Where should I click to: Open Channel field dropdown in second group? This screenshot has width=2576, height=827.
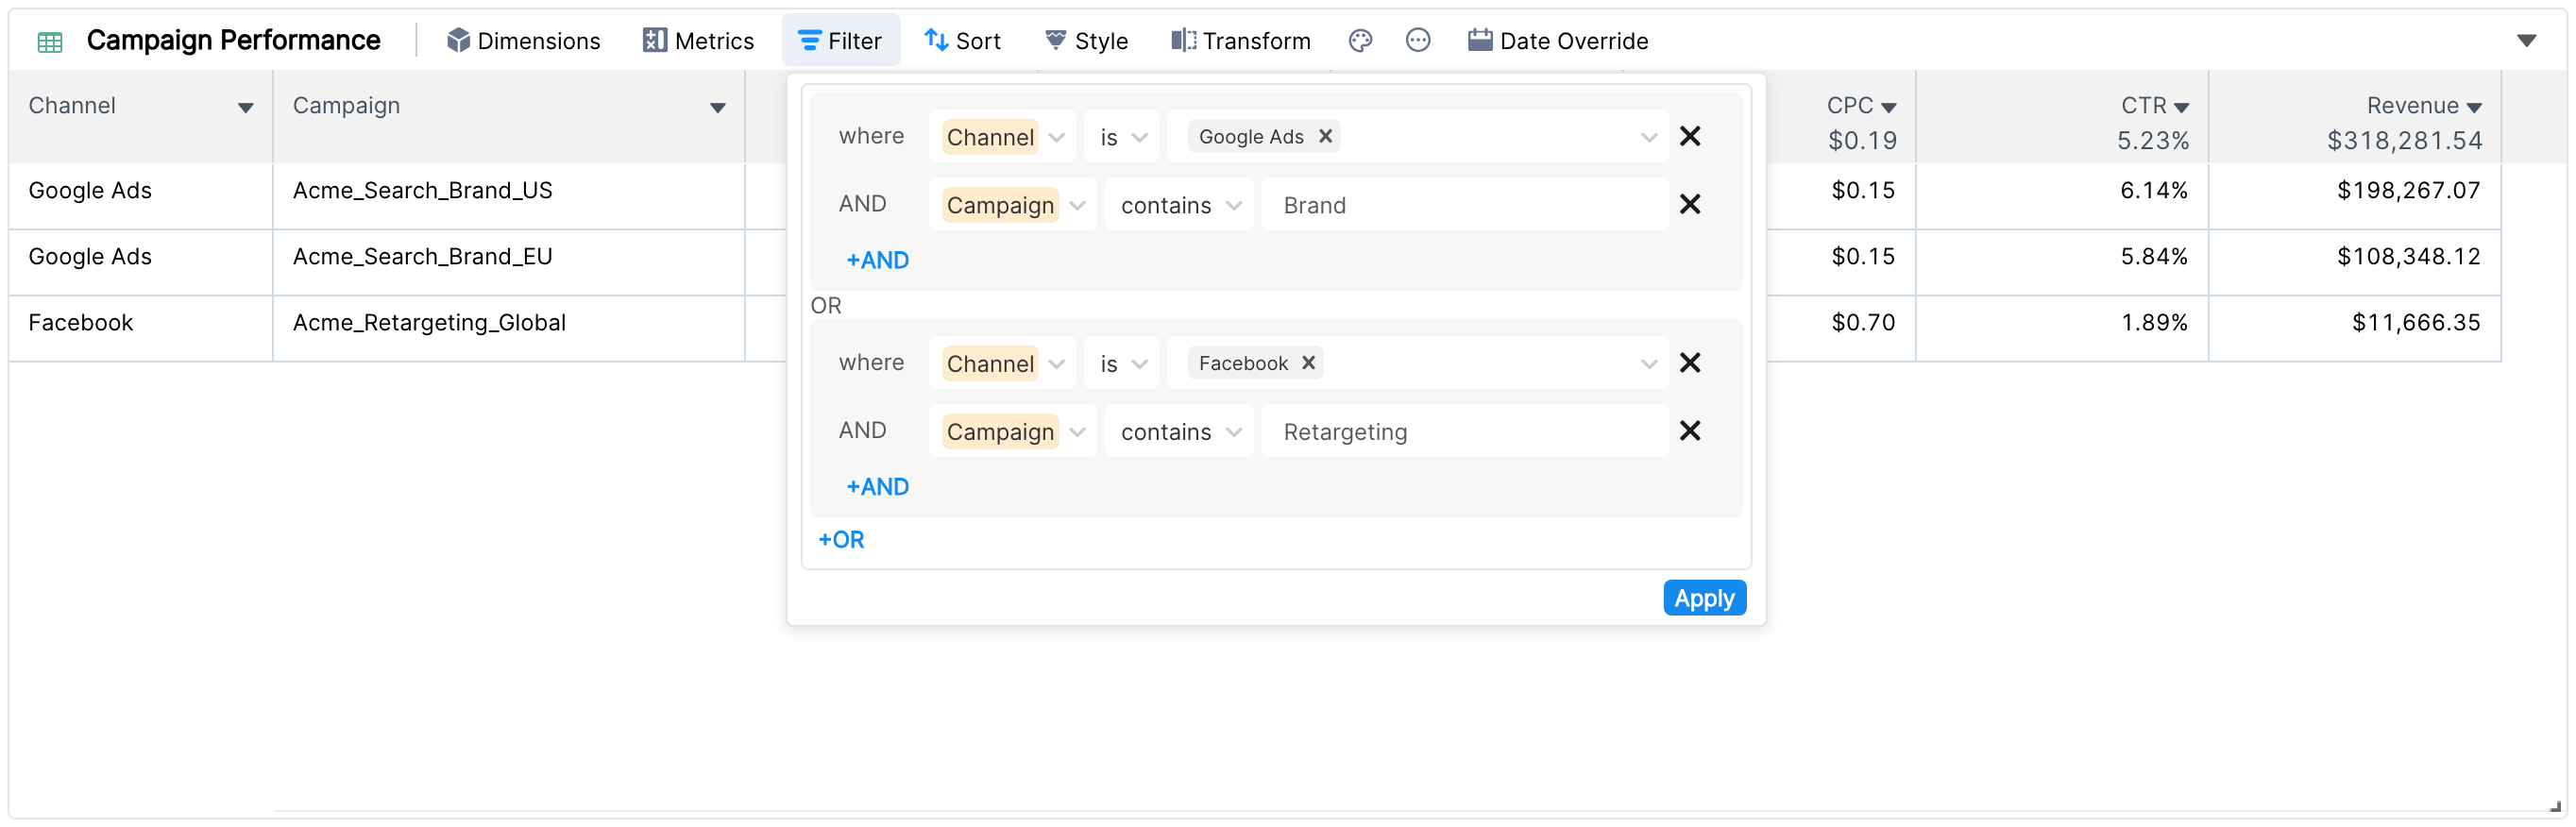tap(1003, 363)
